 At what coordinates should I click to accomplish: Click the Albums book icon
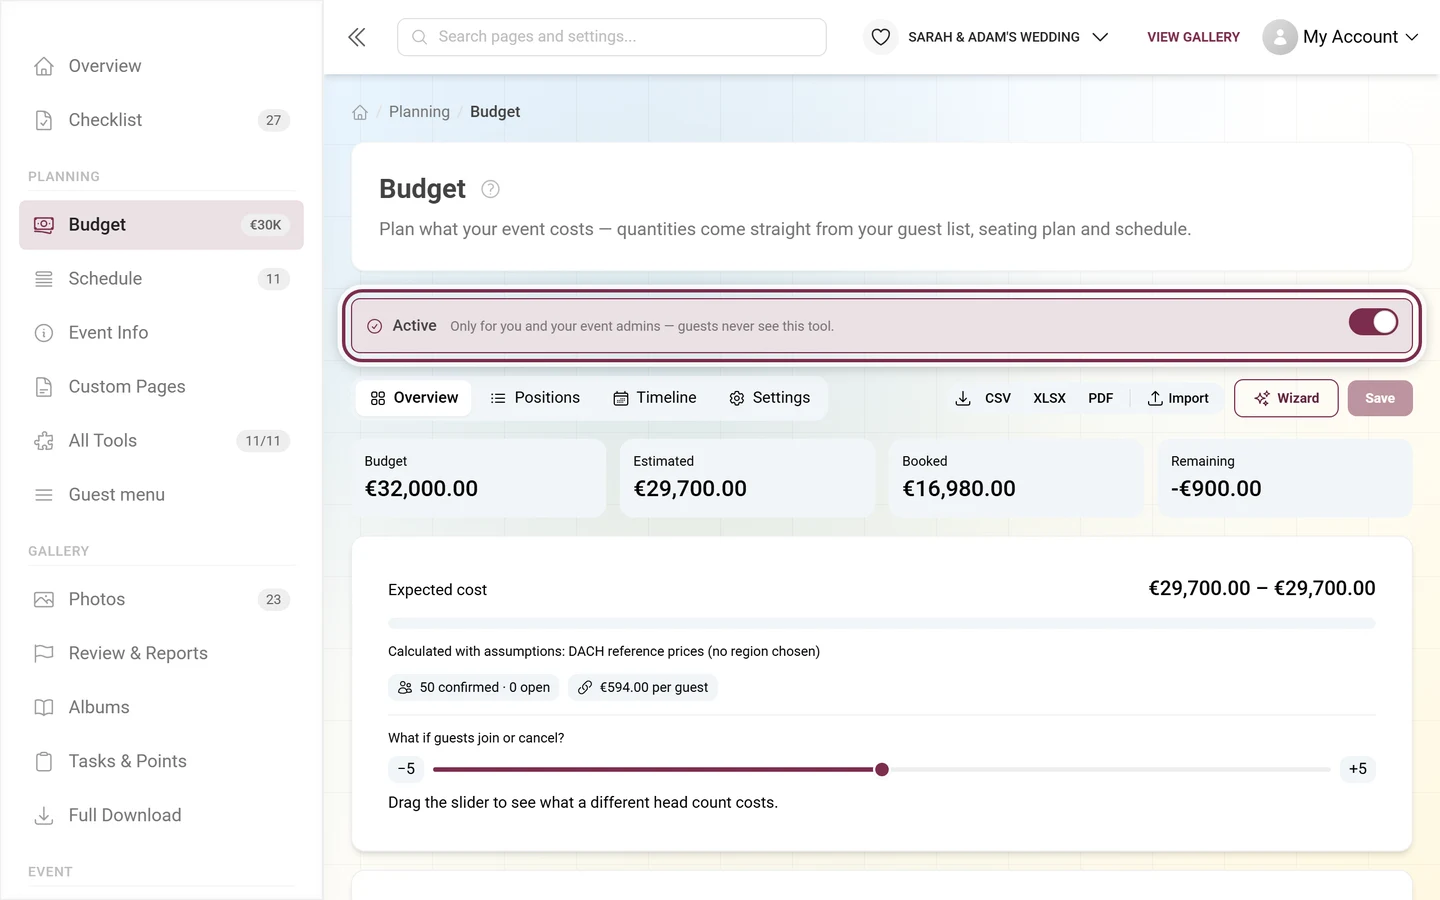click(44, 708)
